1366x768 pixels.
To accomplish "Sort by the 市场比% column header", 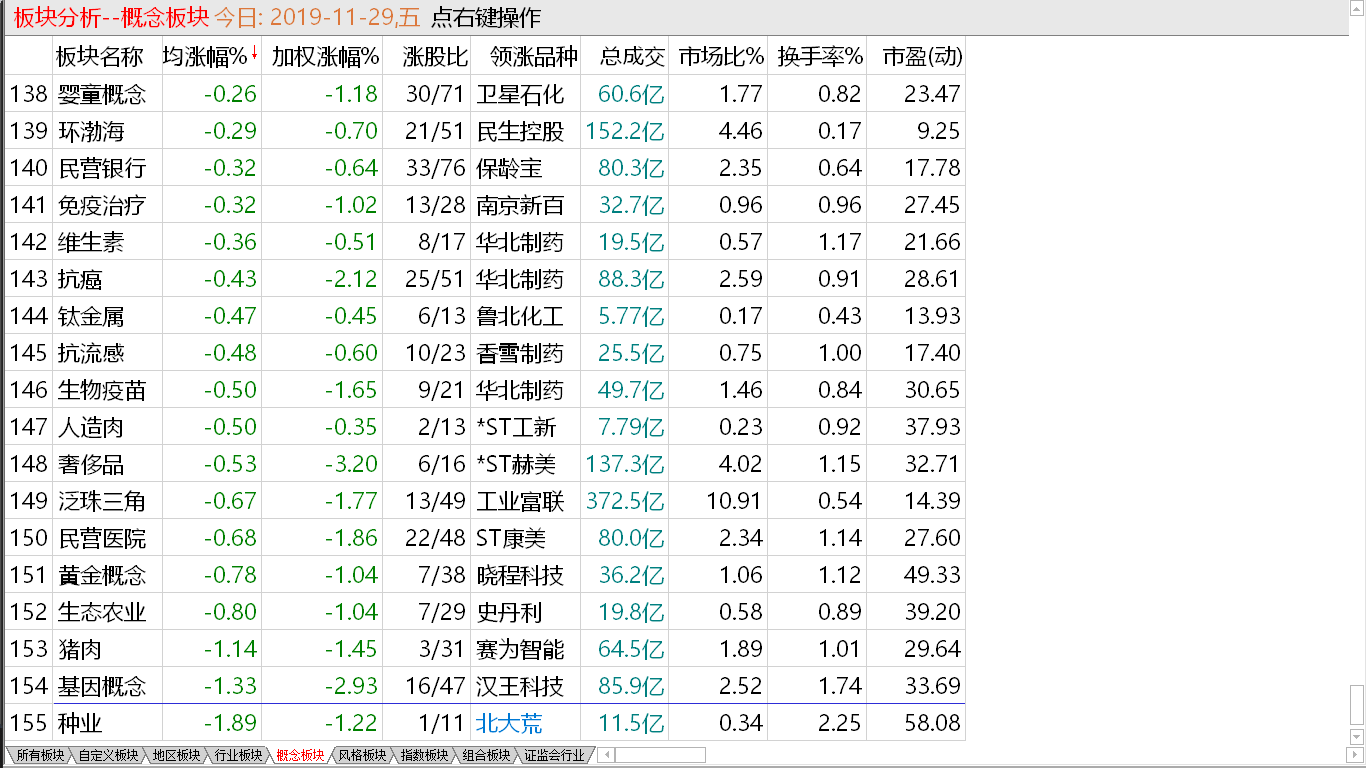I will 721,57.
